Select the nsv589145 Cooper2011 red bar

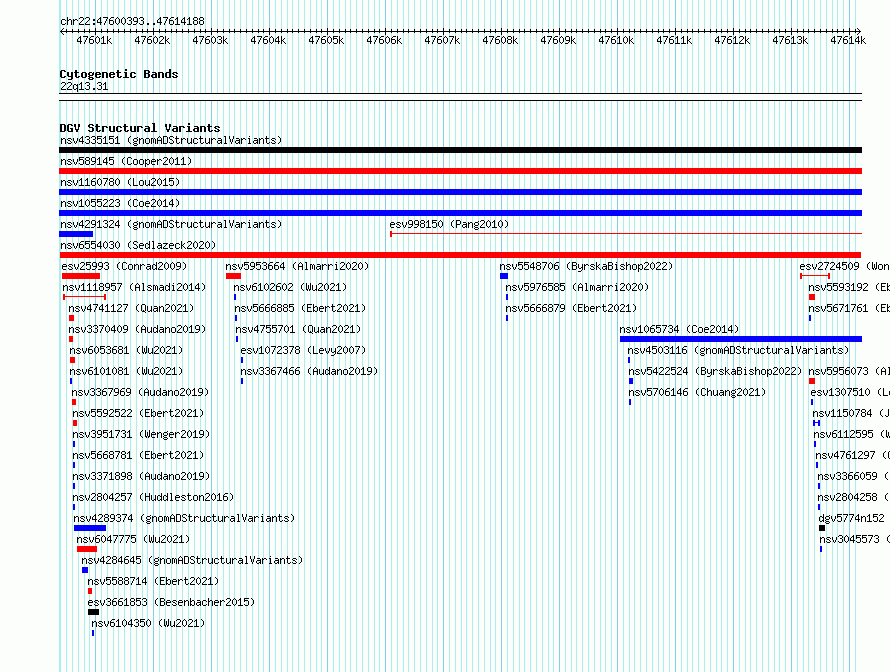pyautogui.click(x=460, y=171)
